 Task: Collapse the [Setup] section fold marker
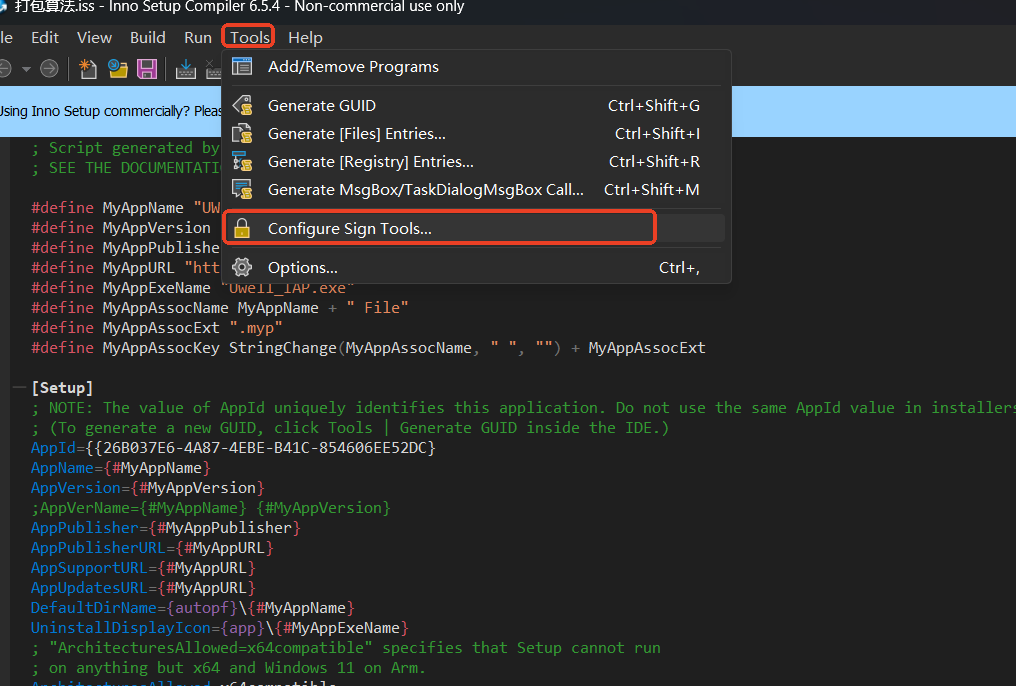point(19,388)
